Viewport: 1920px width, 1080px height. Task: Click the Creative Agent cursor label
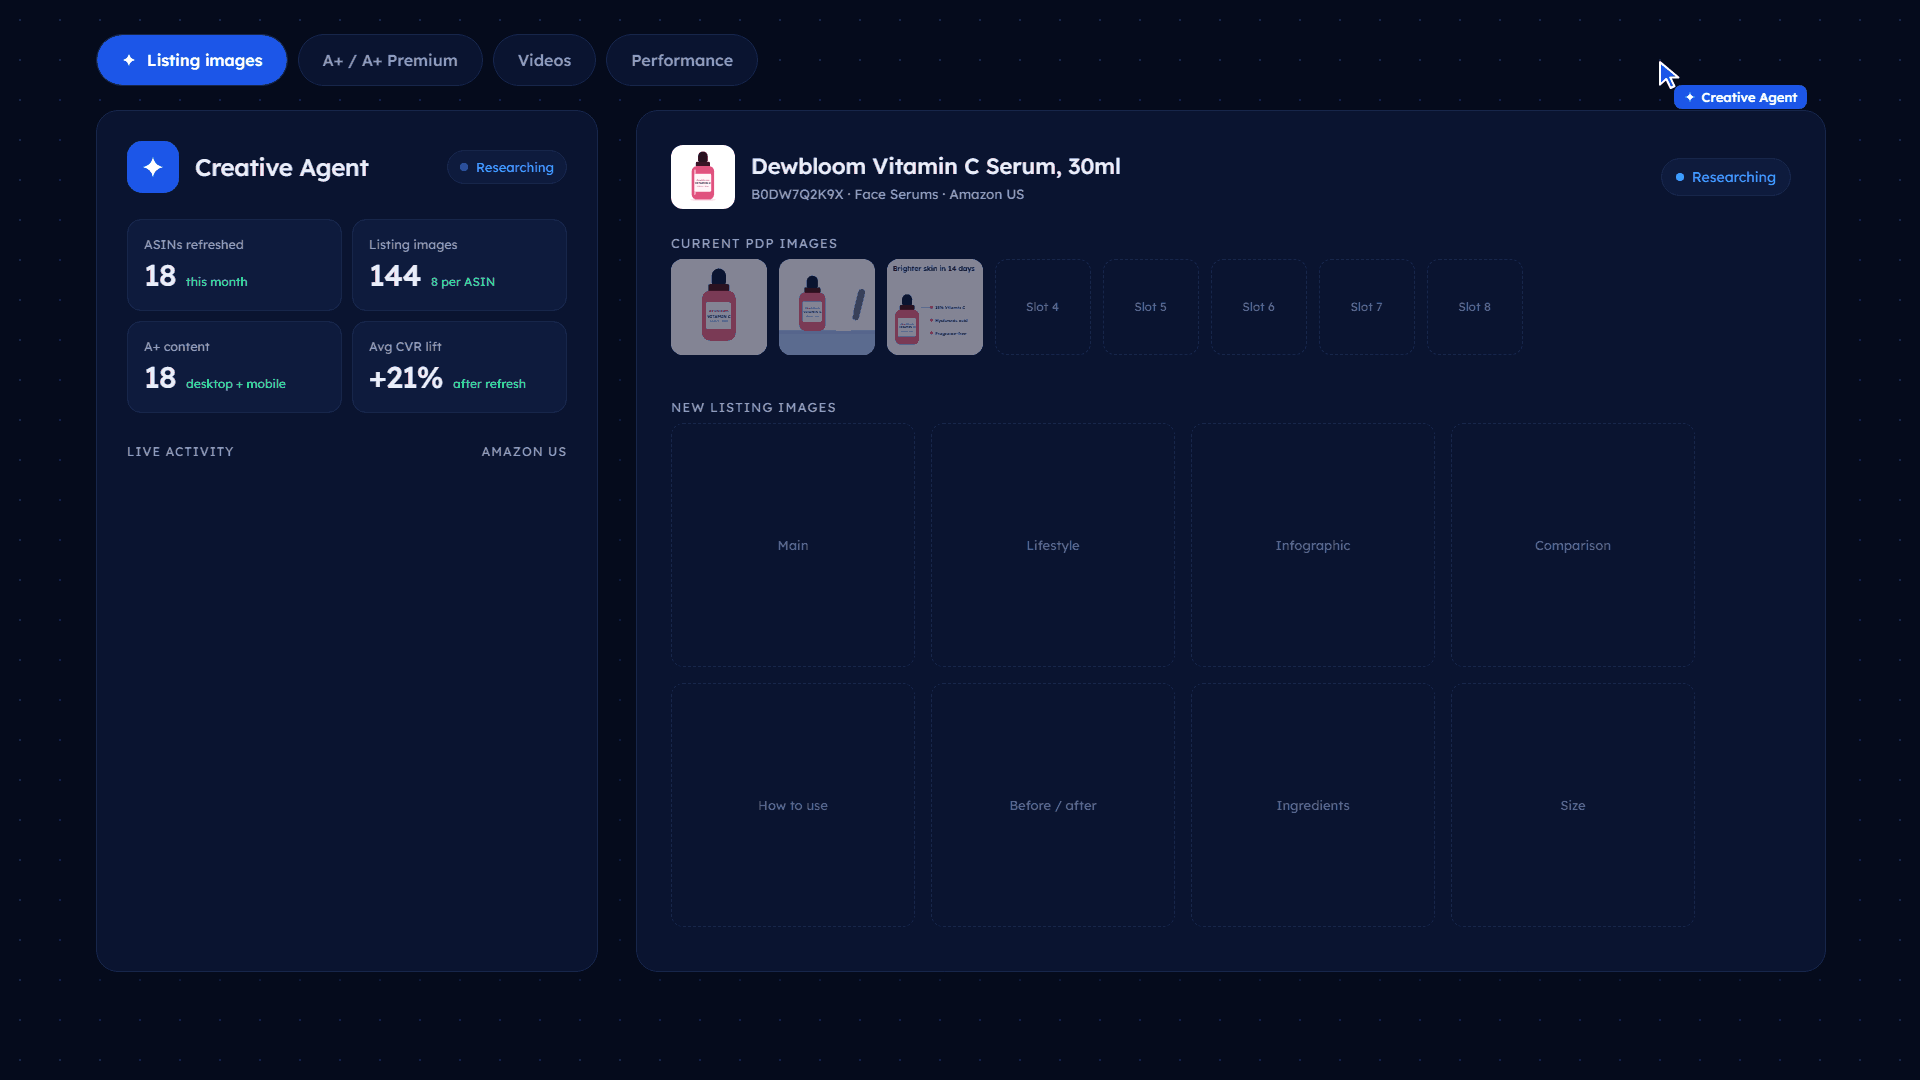[1740, 97]
